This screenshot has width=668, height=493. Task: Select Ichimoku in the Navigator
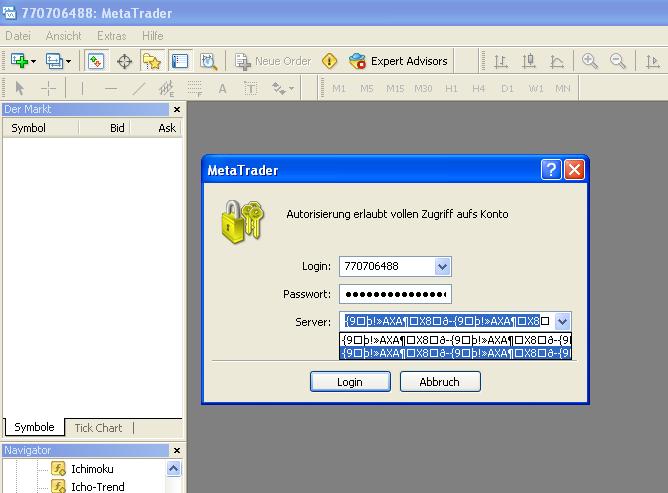[x=92, y=469]
